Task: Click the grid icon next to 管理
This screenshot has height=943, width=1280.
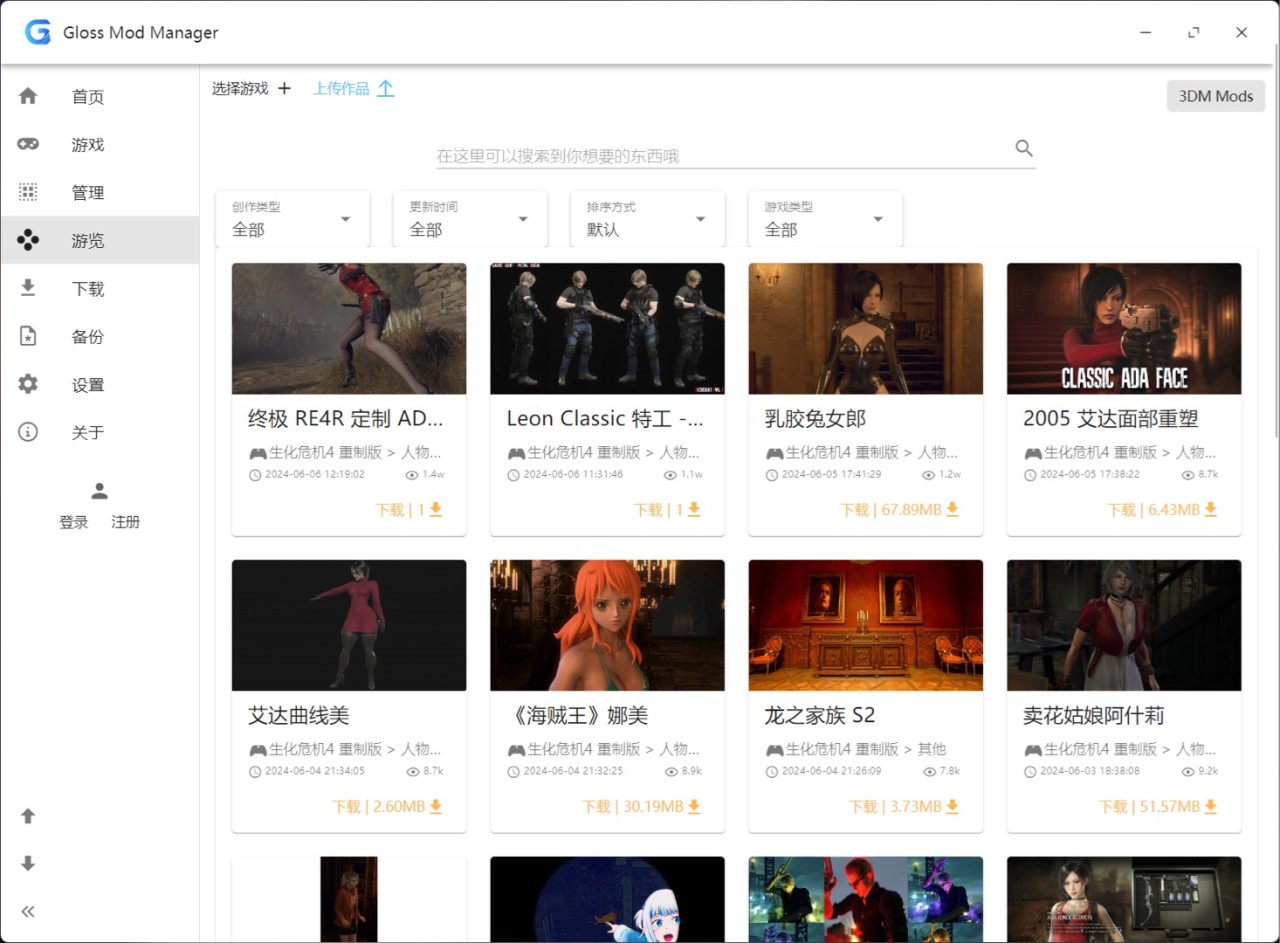Action: coord(28,192)
